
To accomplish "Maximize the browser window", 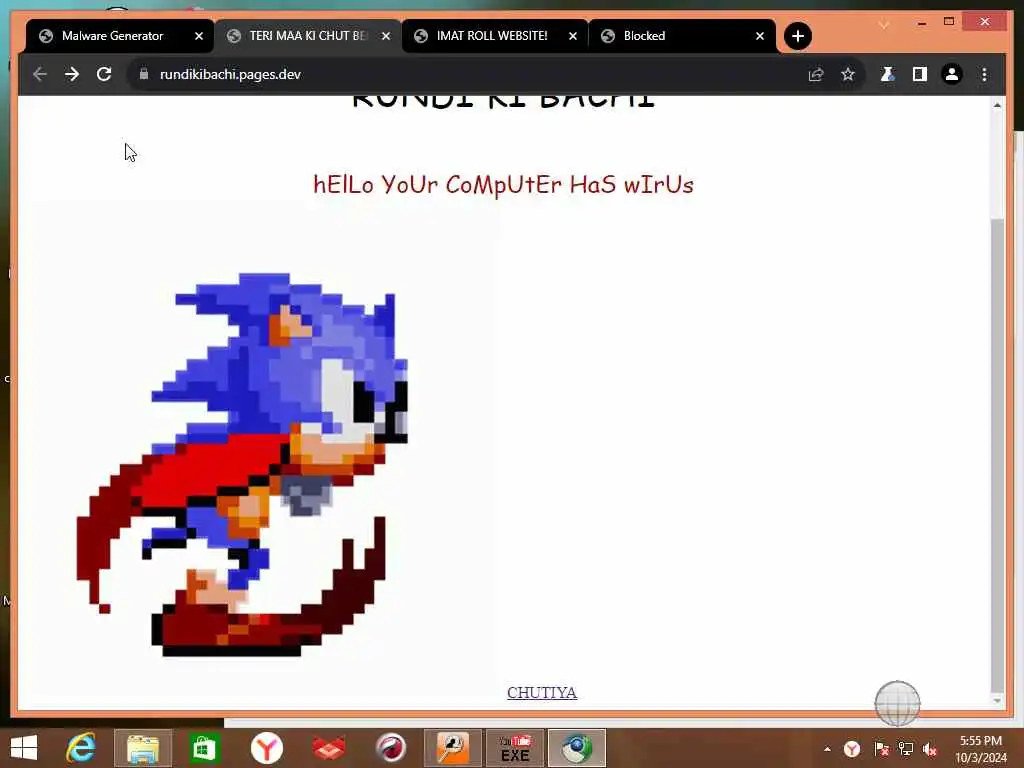I will pos(949,22).
